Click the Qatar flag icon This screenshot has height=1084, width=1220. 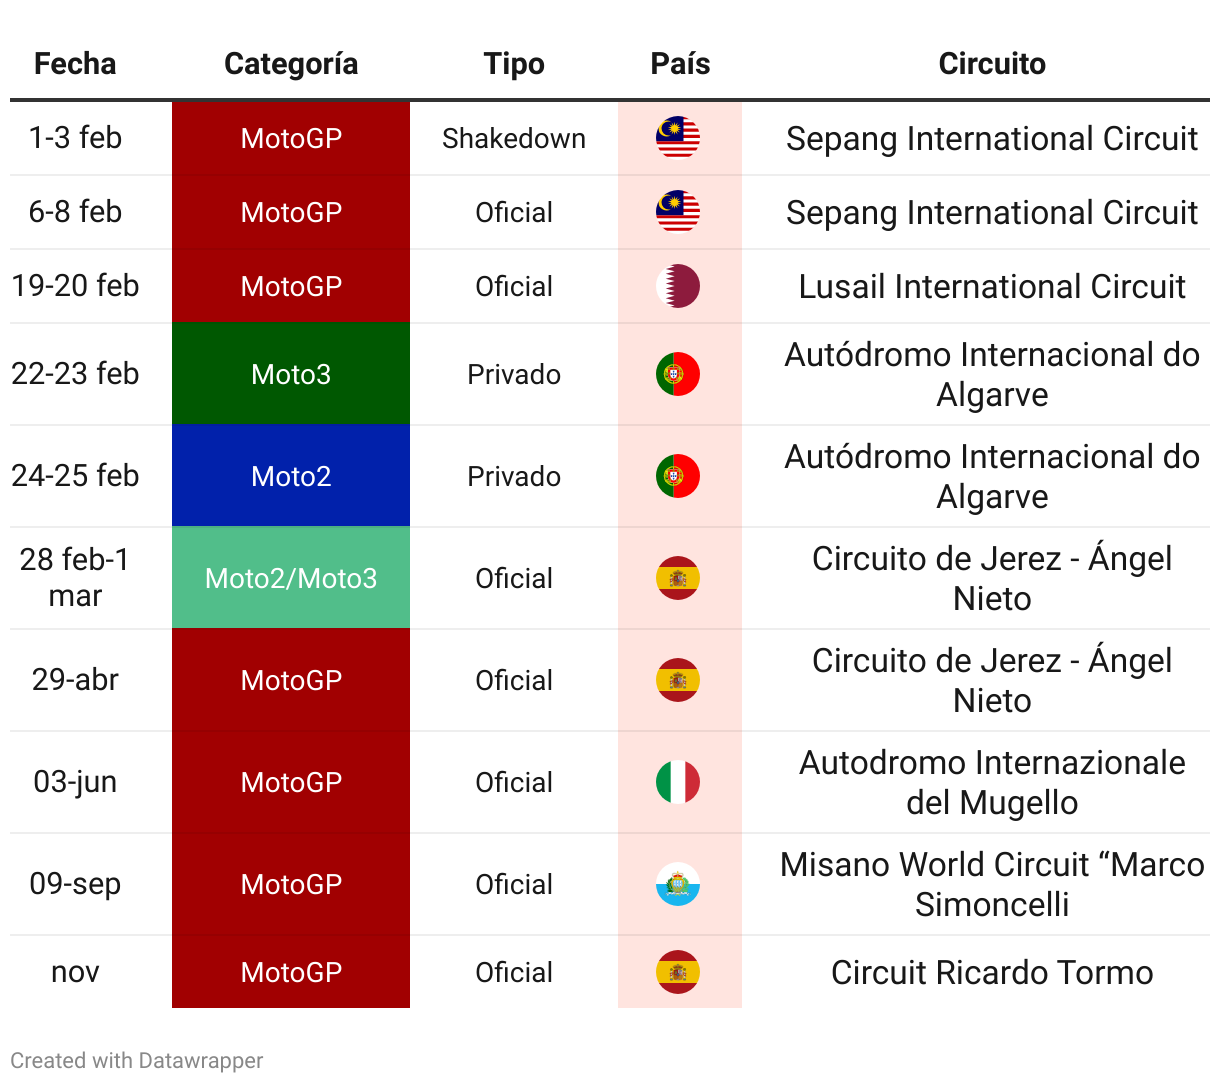[x=678, y=286]
